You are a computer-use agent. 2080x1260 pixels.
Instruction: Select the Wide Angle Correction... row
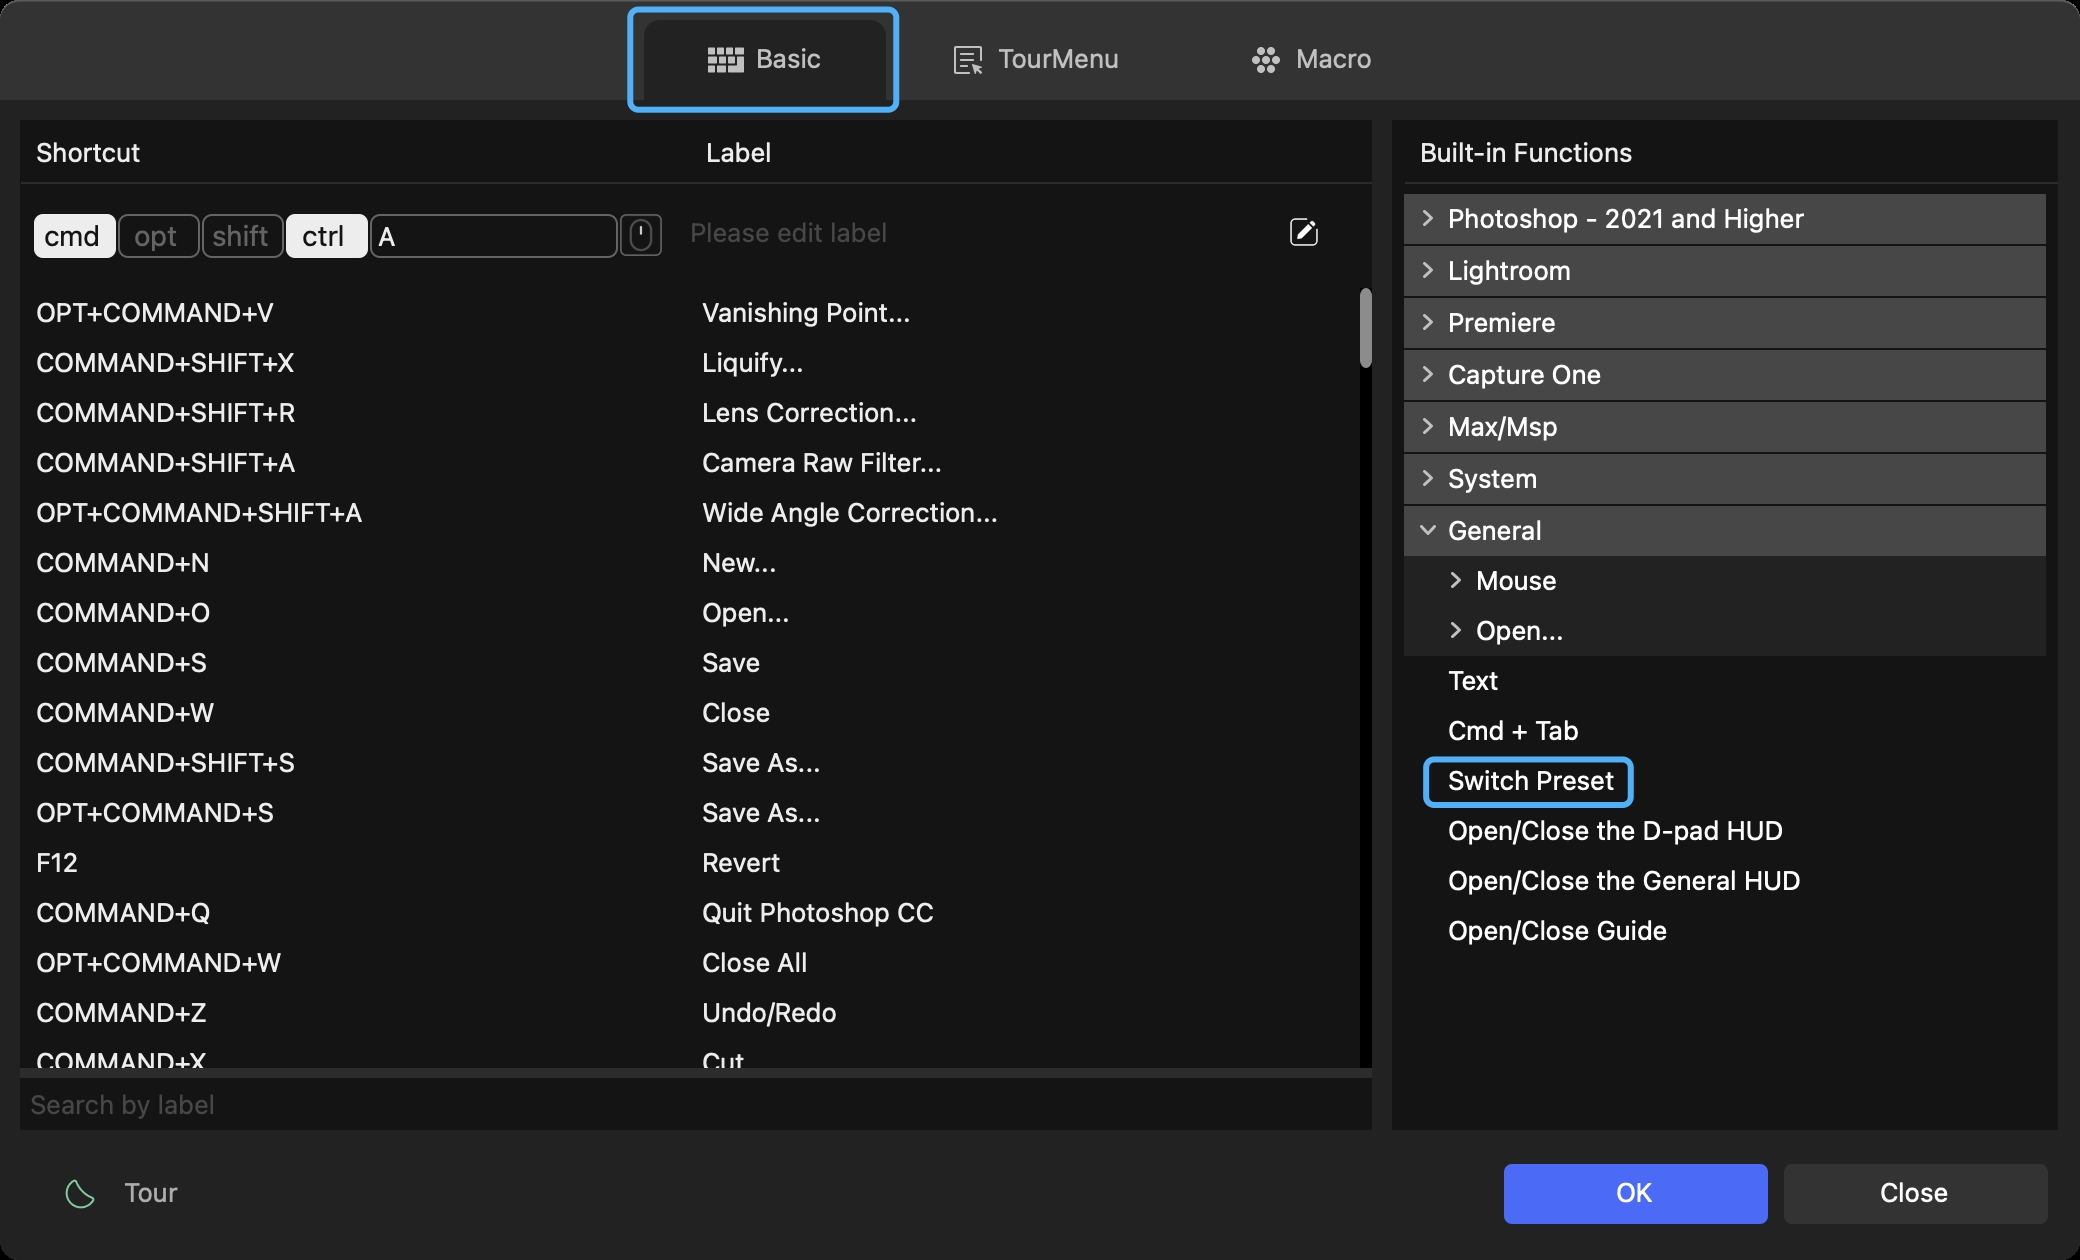point(690,513)
